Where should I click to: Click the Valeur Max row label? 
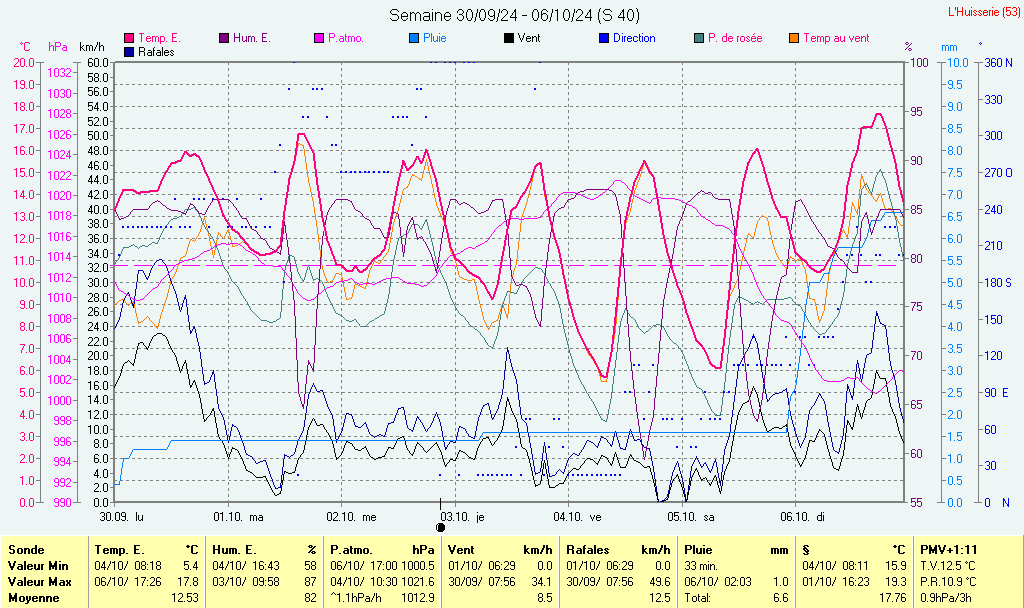click(39, 581)
